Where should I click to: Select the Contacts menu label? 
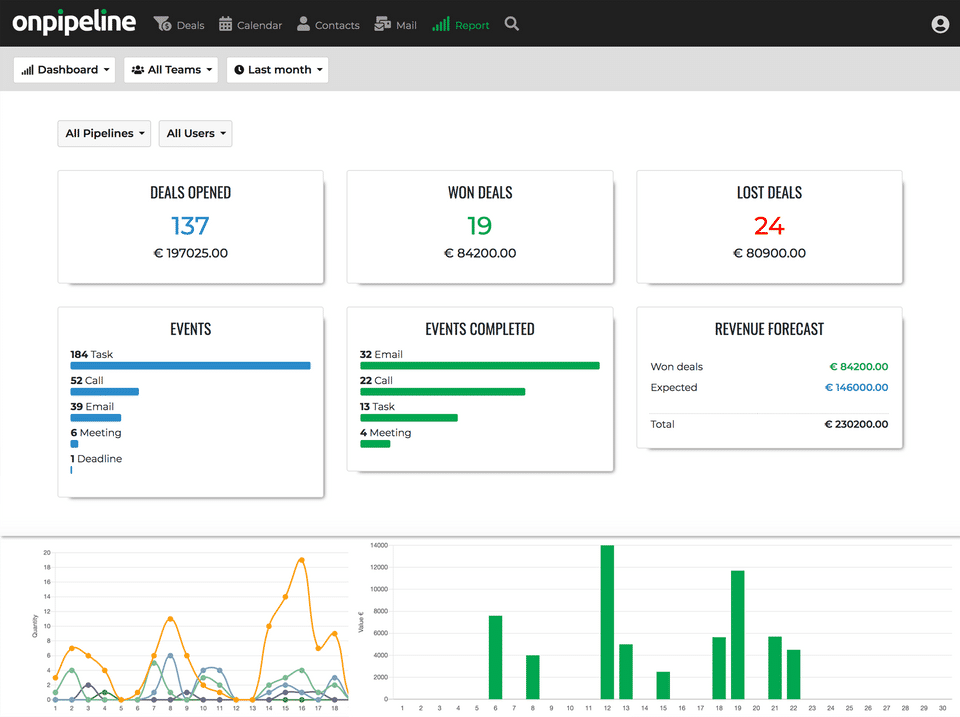pos(337,25)
